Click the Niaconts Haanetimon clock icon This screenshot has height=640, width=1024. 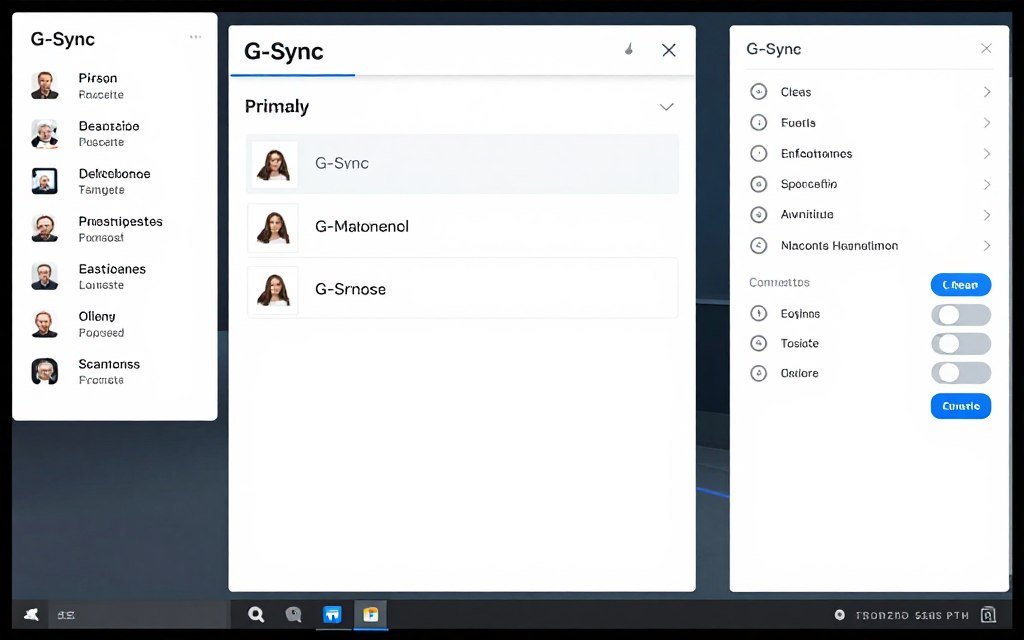[x=760, y=245]
